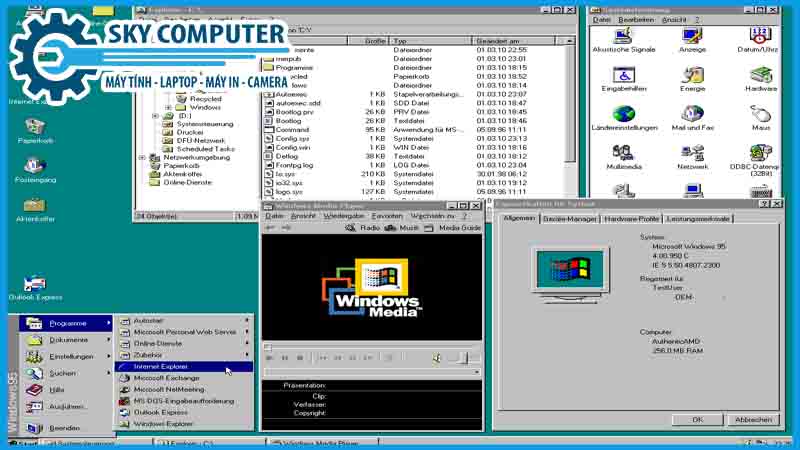Switch to the Hardware-Profile tab
The image size is (800, 450).
pos(631,219)
